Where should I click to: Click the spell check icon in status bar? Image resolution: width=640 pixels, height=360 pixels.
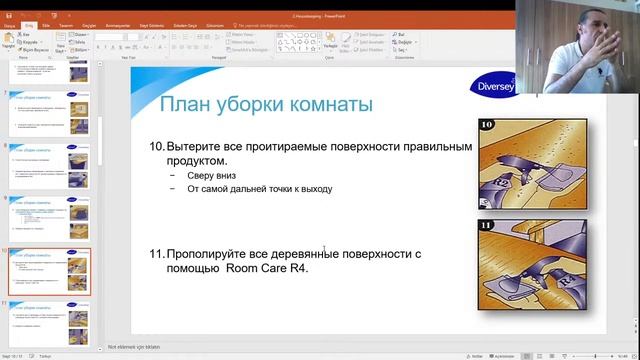32,356
